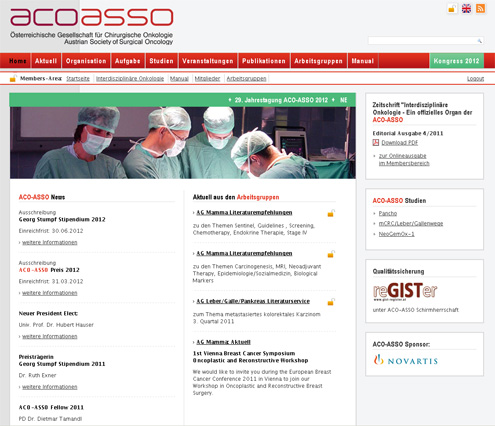Open AG Mamma Literaturempfehlungen about Carcinogenesis, MRI
This screenshot has height=426, width=495.
coord(244,254)
